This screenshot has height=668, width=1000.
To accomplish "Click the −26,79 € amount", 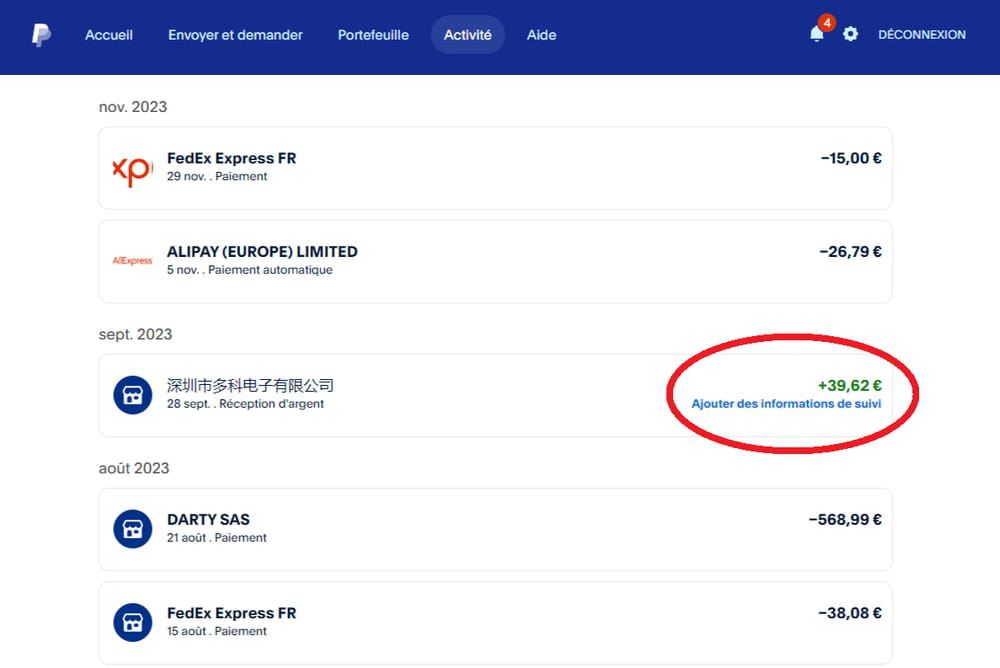I will point(850,252).
